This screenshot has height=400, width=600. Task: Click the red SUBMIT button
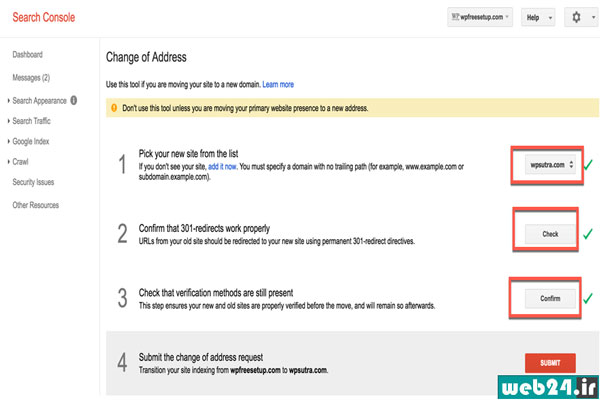550,363
